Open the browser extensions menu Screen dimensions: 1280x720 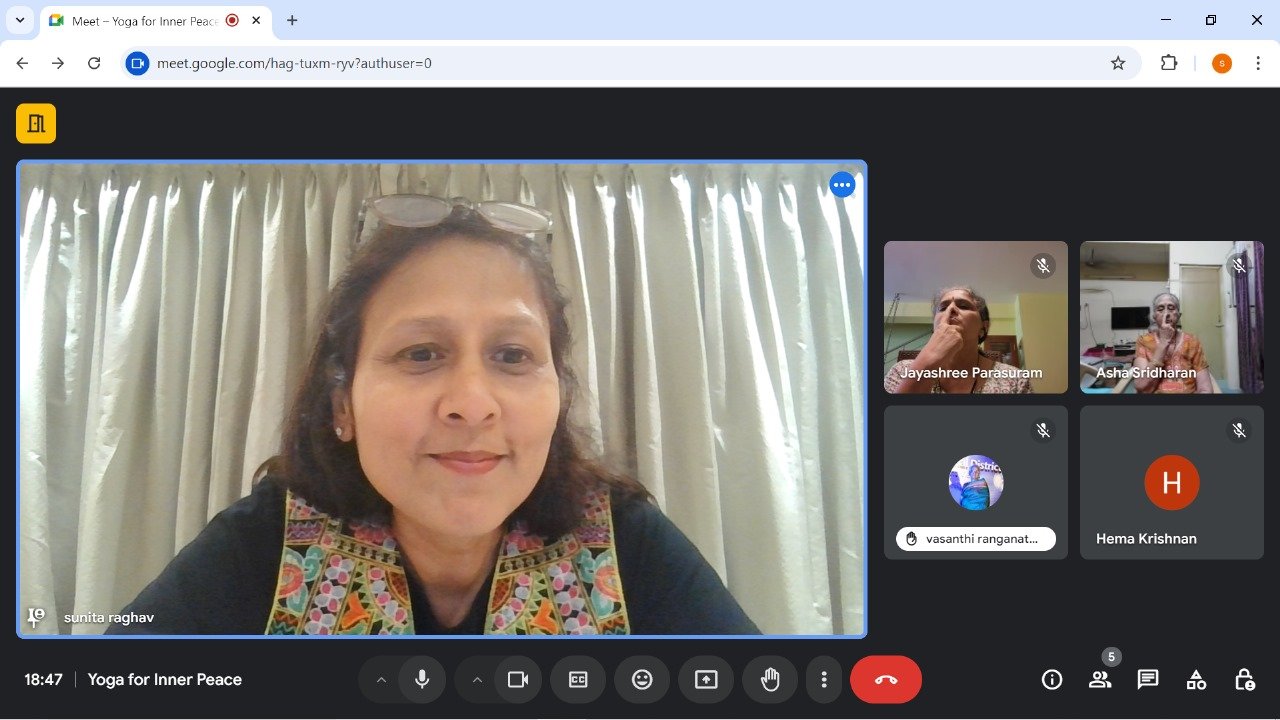(1169, 62)
